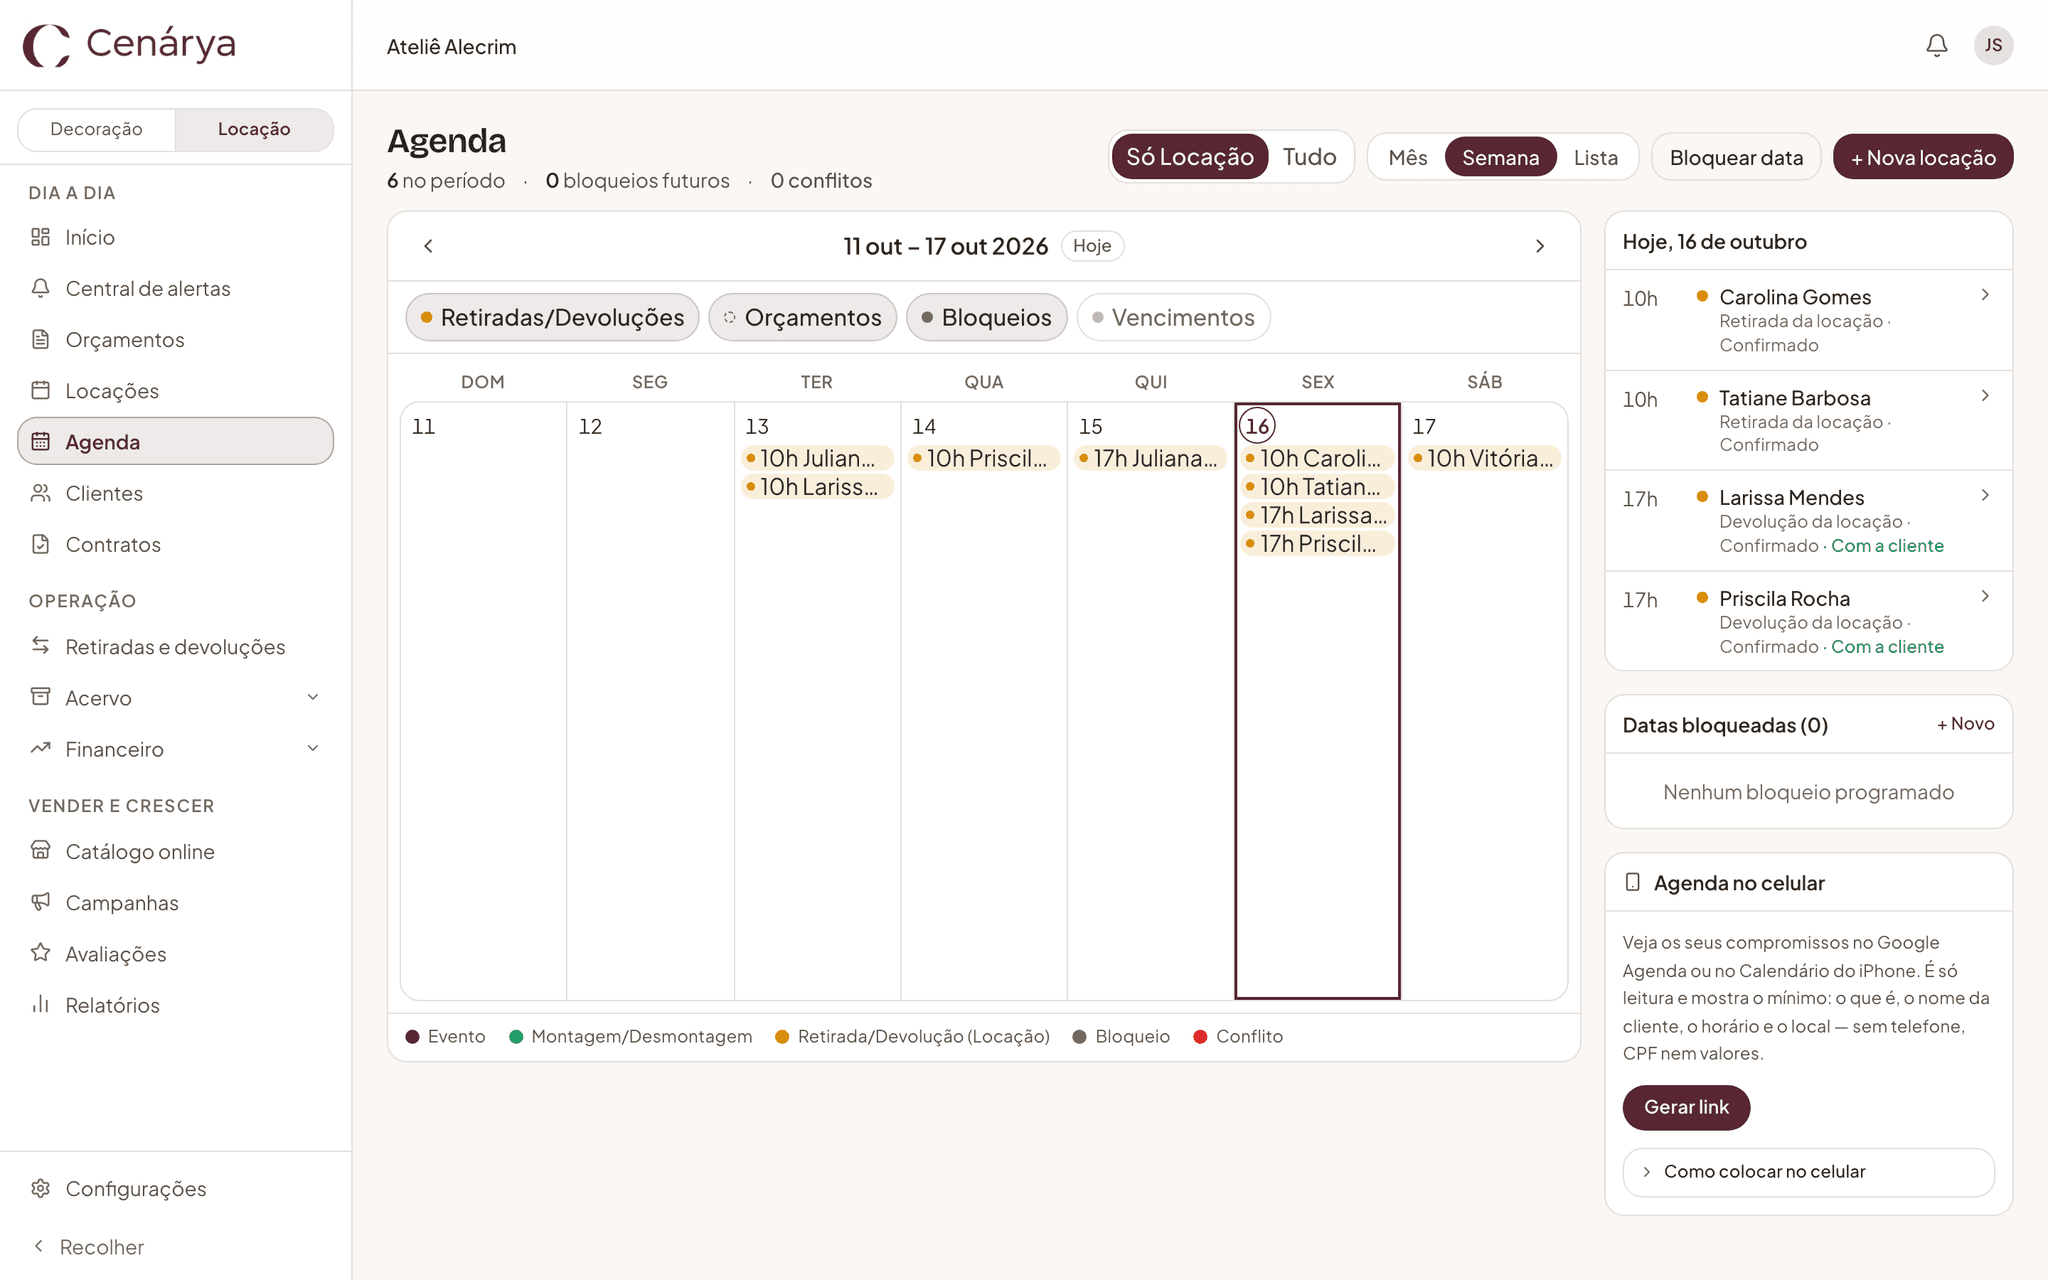Open notifications bell icon

pos(1936,45)
